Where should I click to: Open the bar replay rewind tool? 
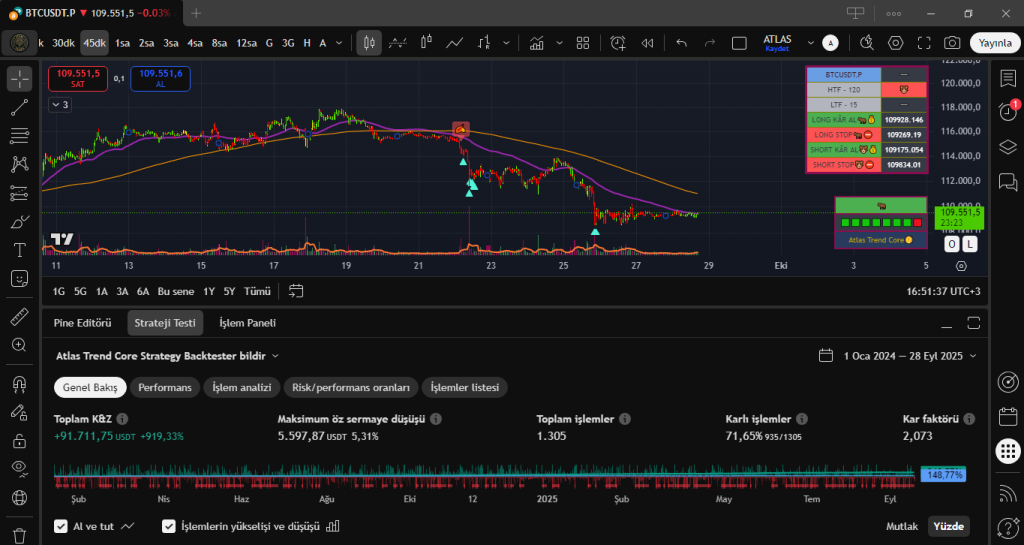click(648, 43)
